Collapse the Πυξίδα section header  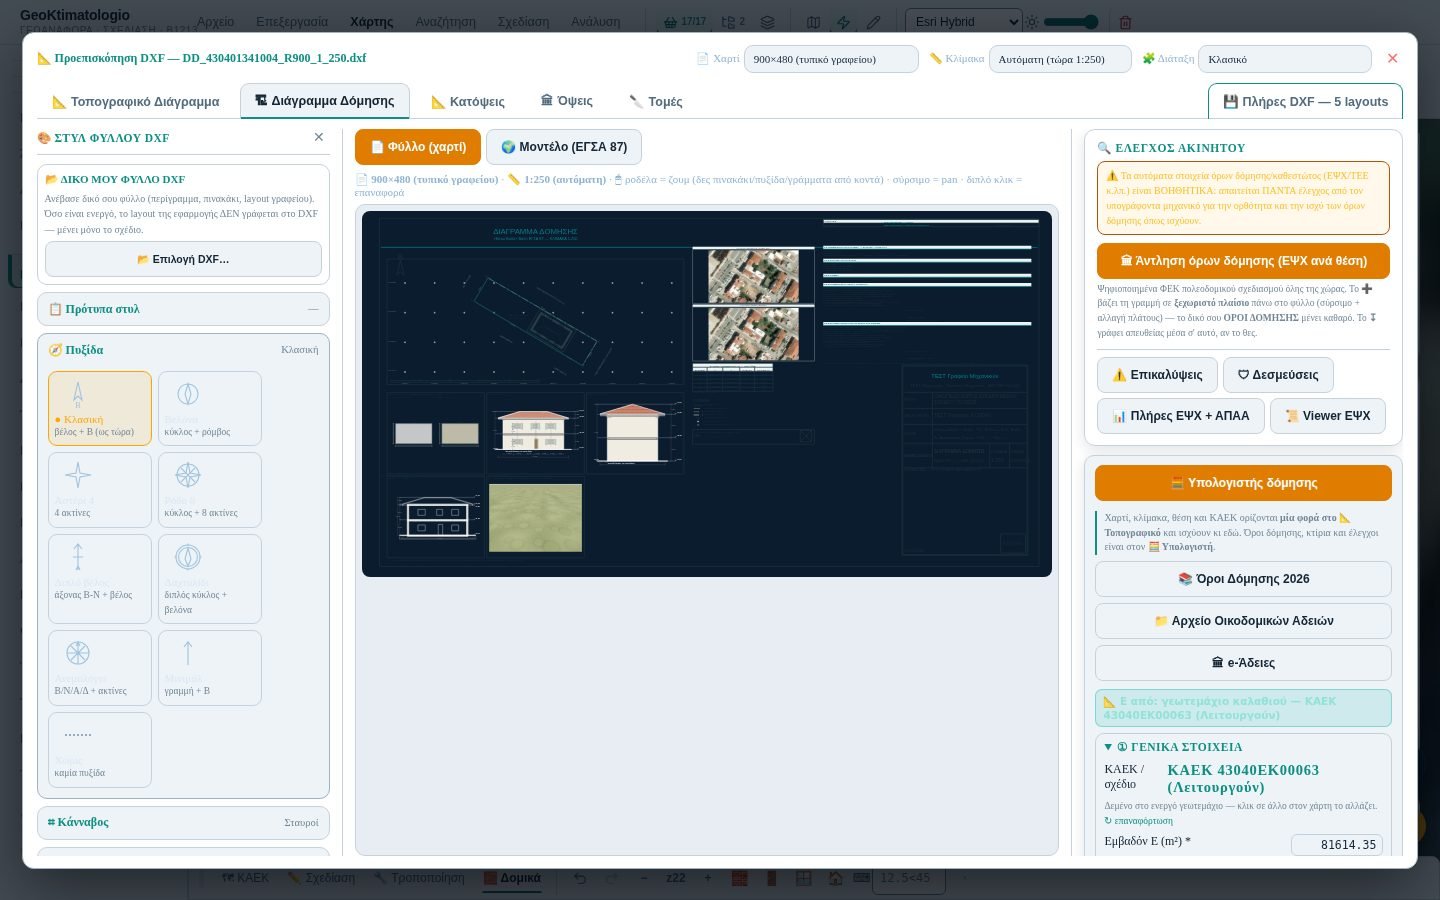pos(183,350)
